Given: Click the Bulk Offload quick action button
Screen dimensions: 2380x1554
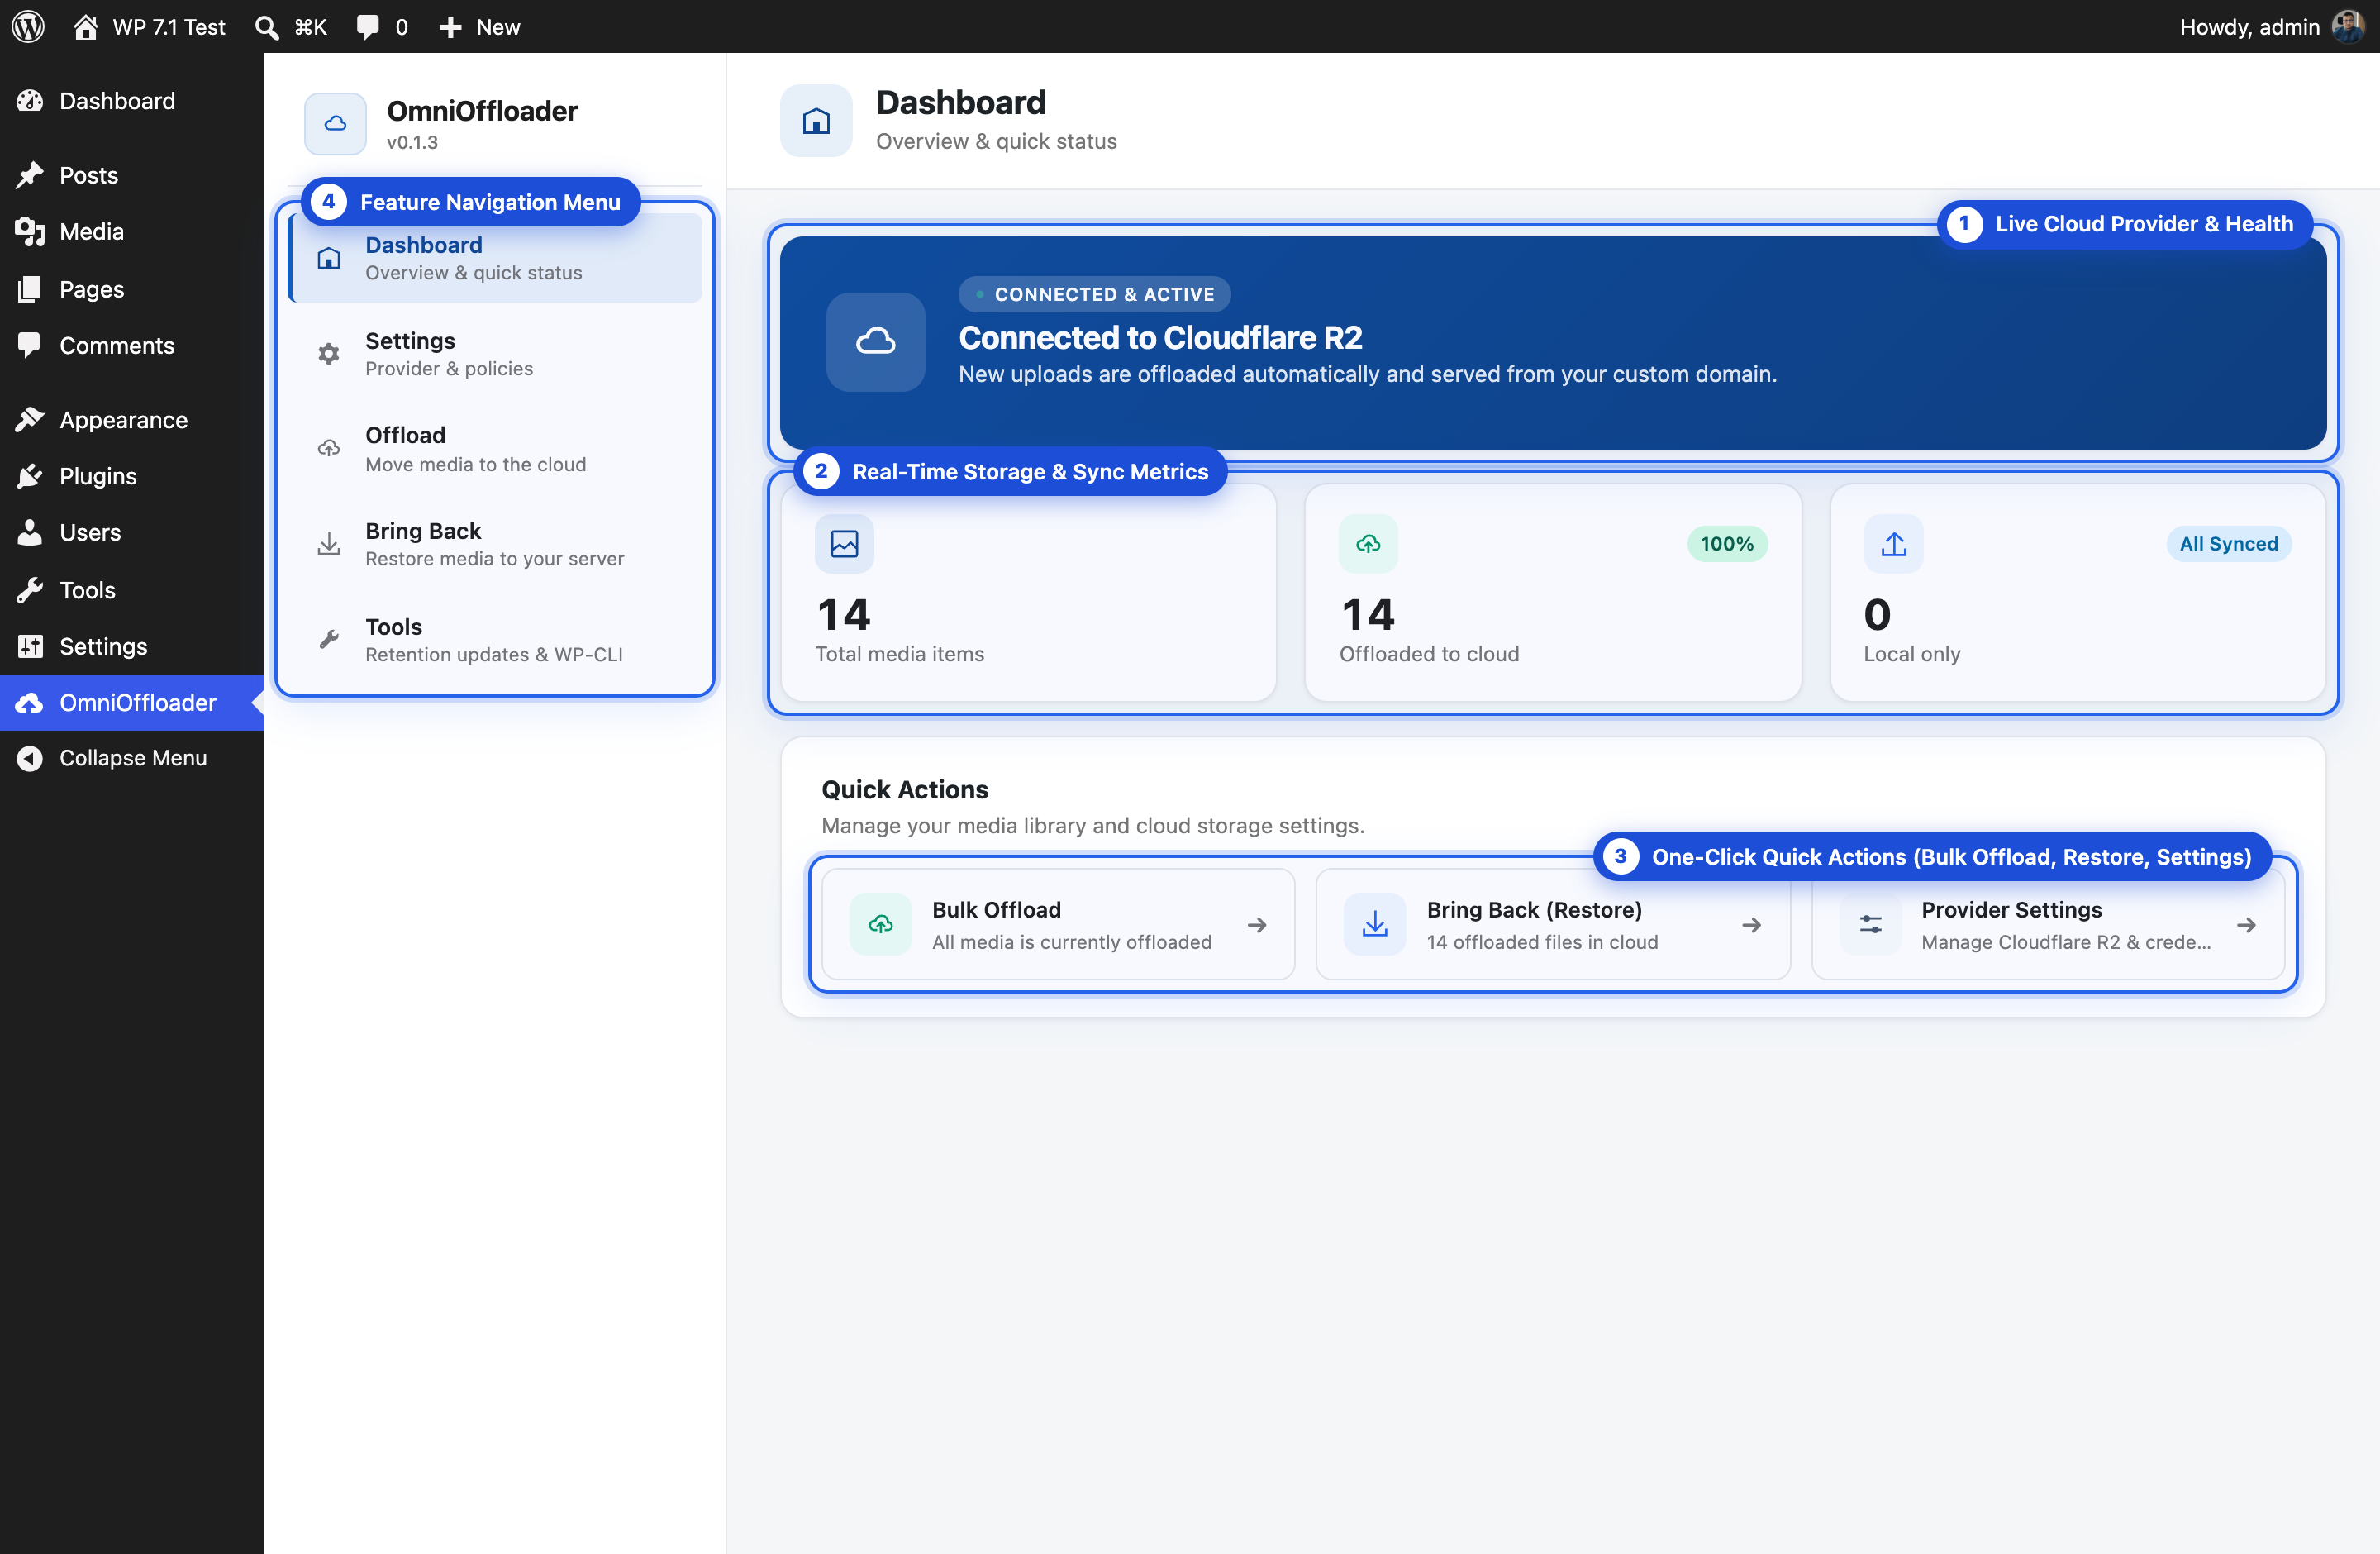Looking at the screenshot, I should pyautogui.click(x=1058, y=925).
